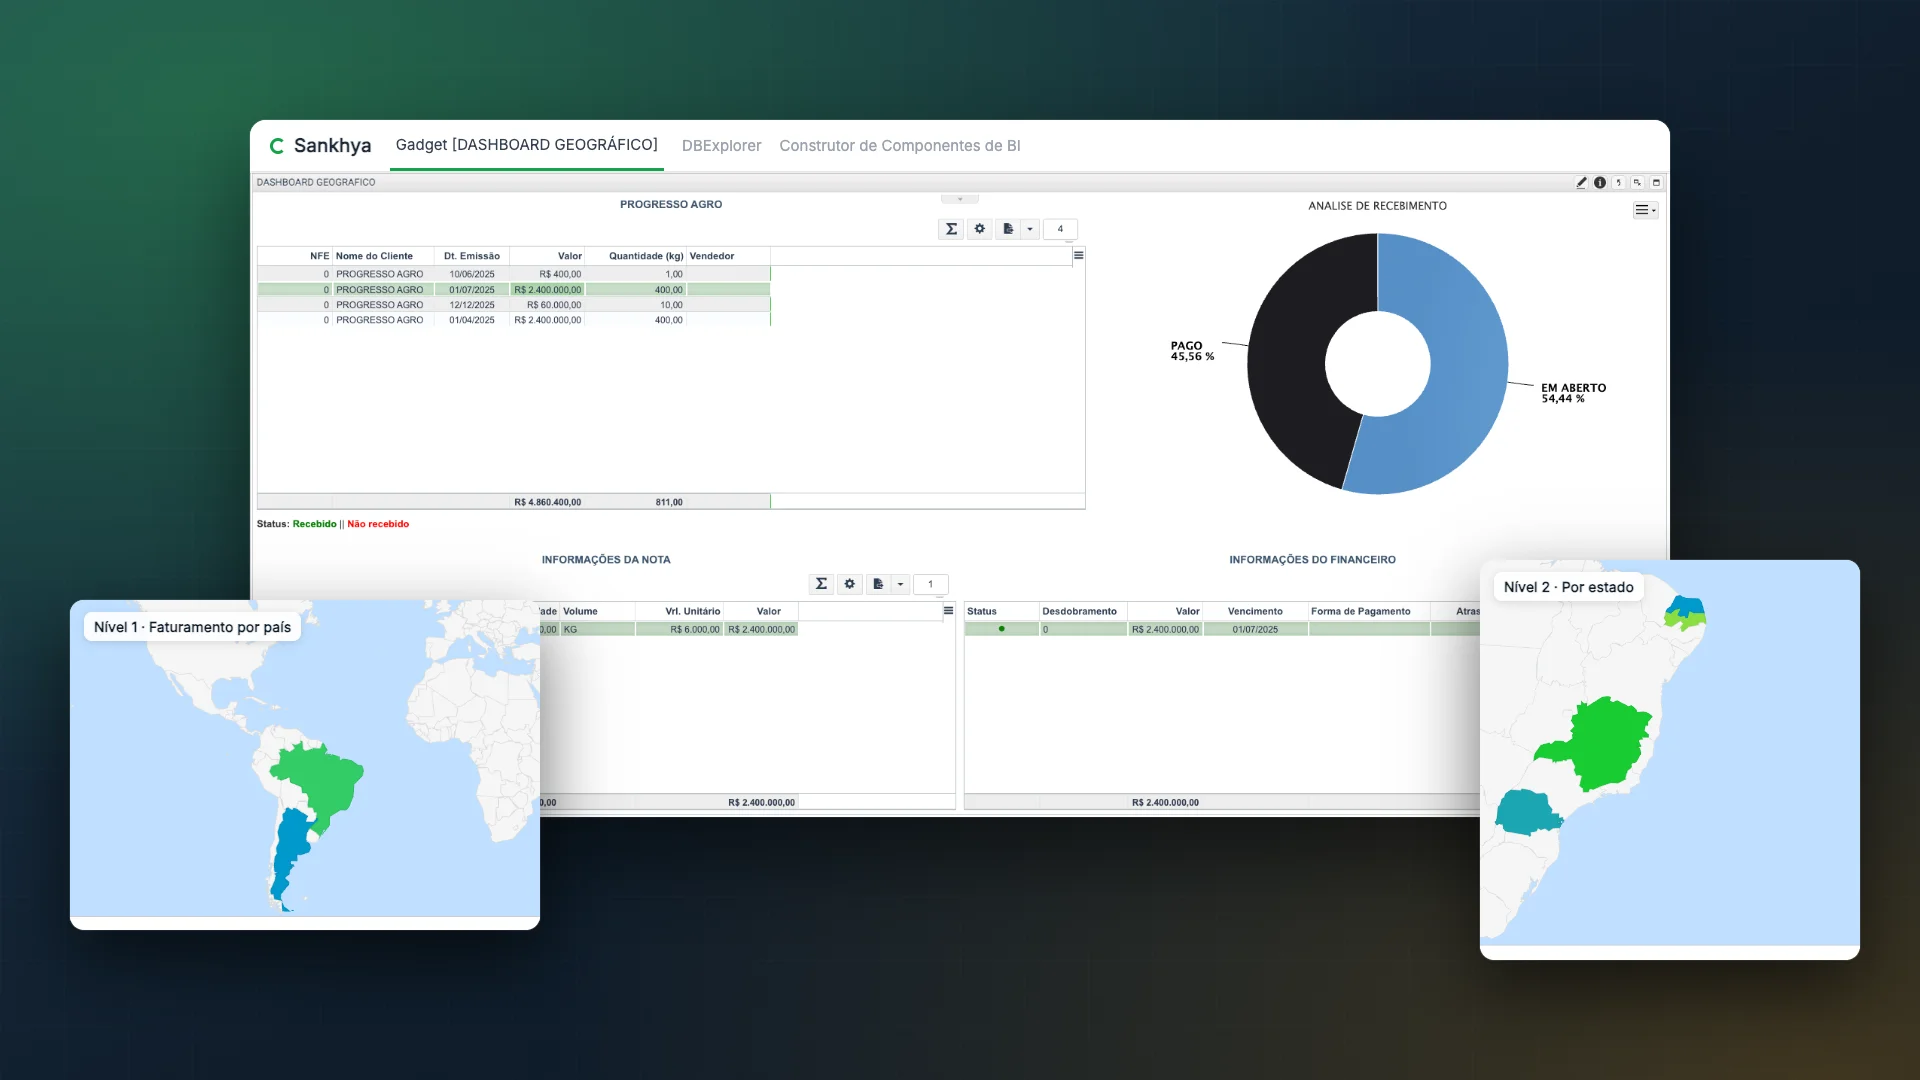
Task: Sort by the Vencimento column header
Action: [1255, 611]
